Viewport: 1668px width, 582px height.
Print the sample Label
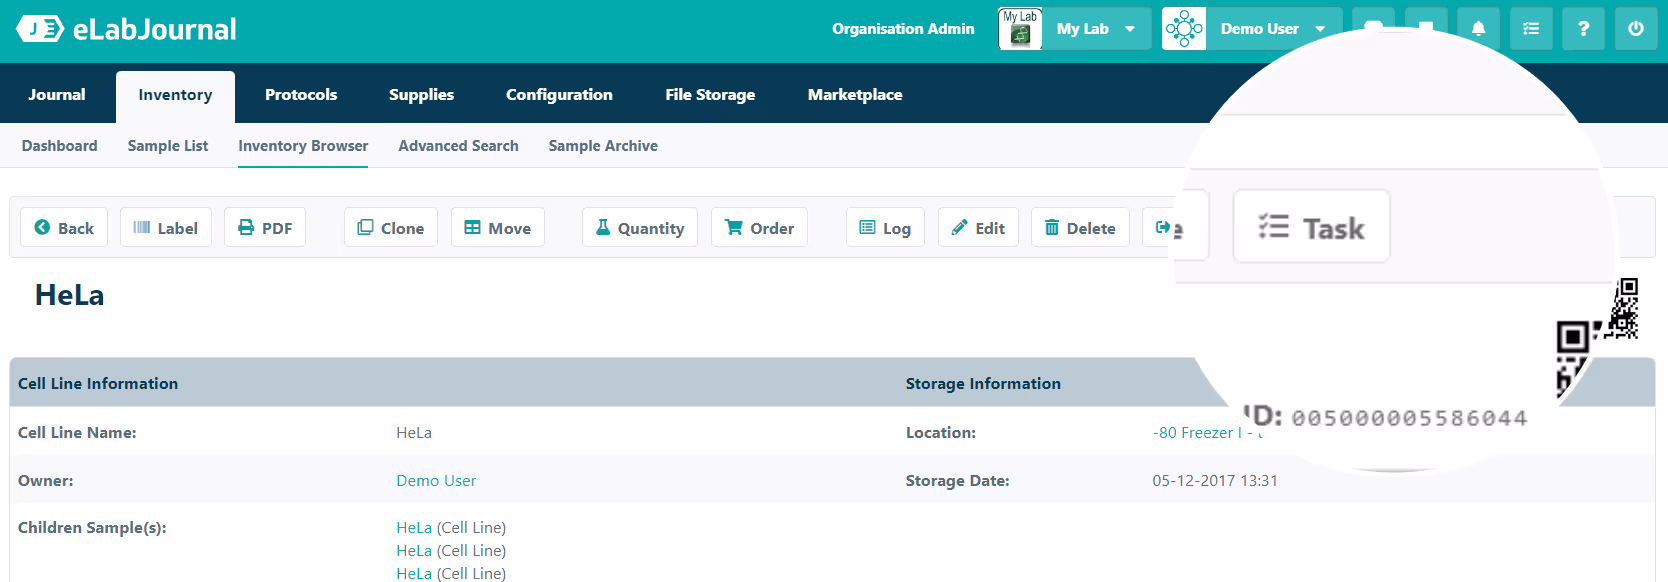166,228
